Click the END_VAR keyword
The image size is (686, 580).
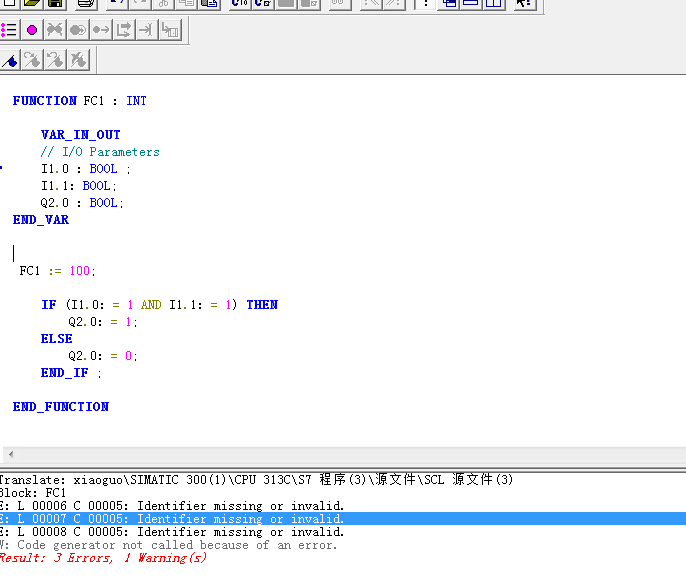click(41, 220)
